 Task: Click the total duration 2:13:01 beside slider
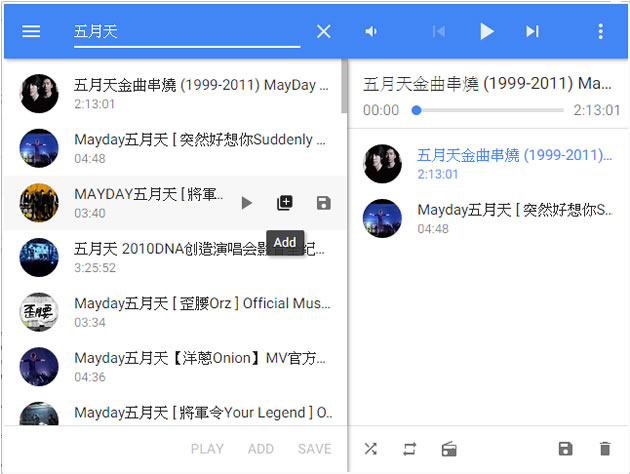click(x=597, y=110)
